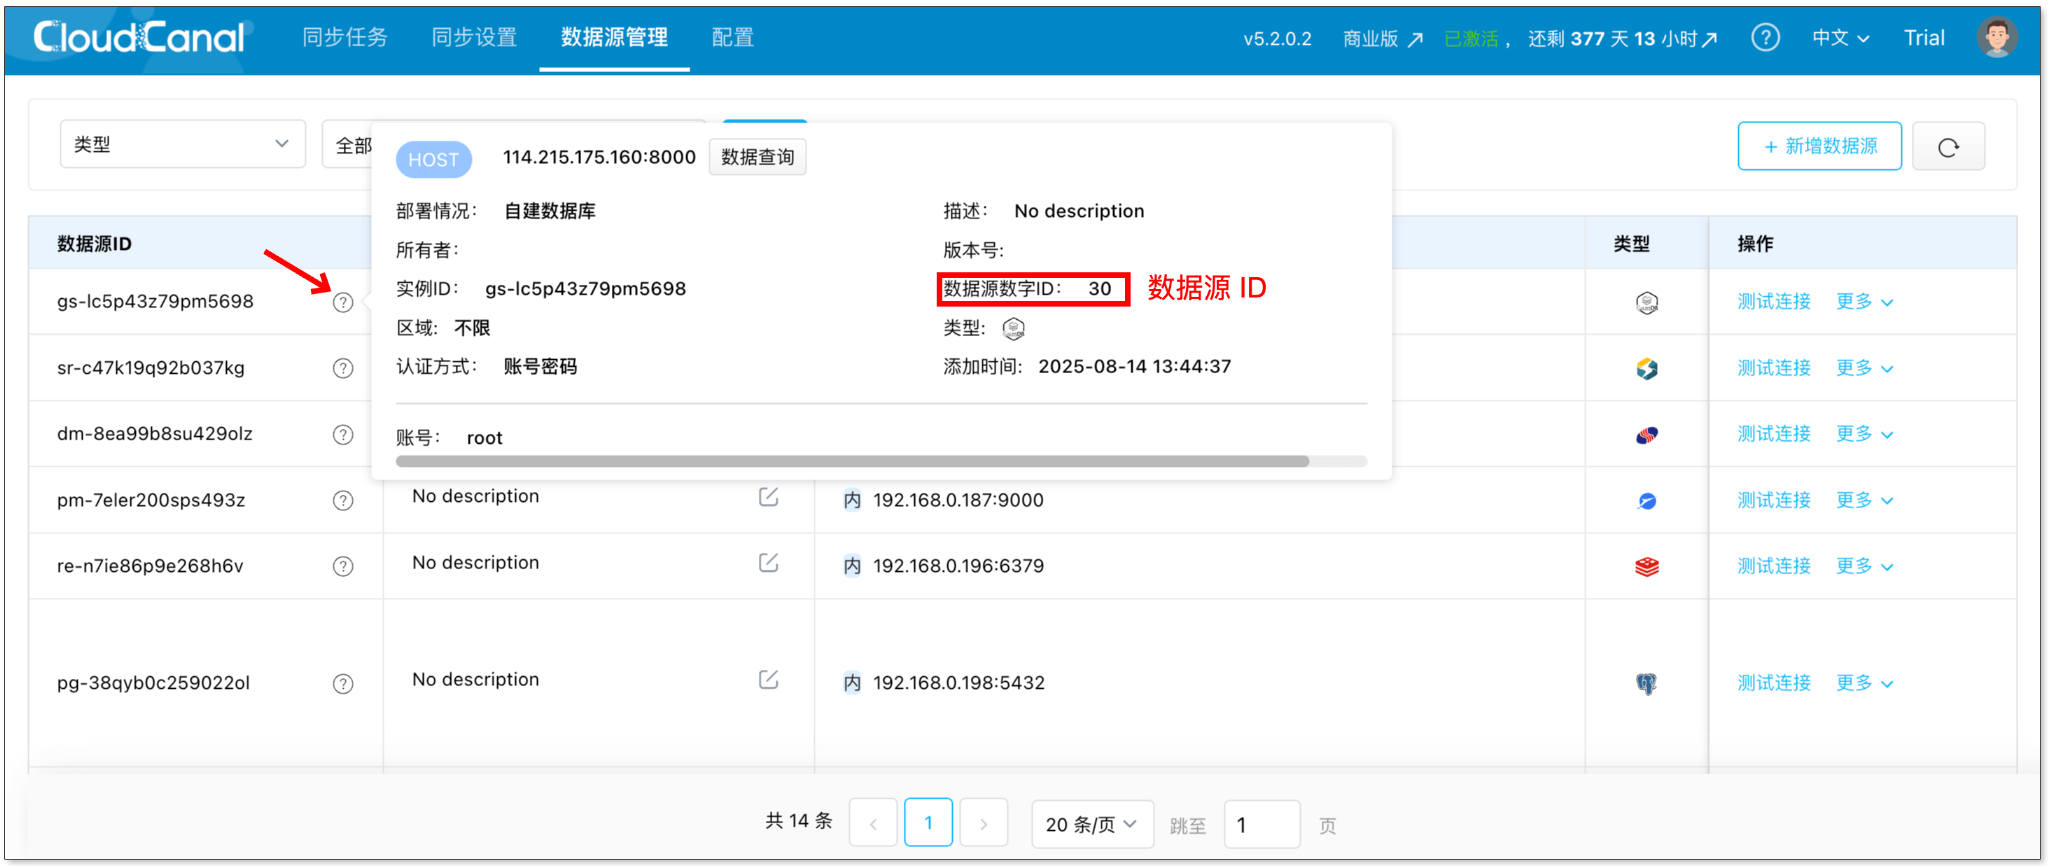Click edit pencil for re-n7ie86p9e268h6v description

point(768,563)
